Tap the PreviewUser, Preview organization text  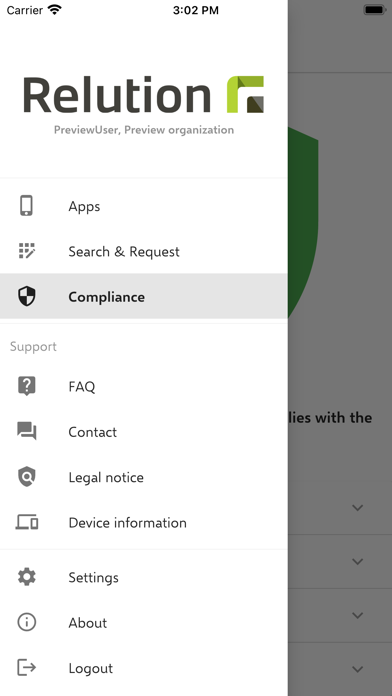coord(144,130)
